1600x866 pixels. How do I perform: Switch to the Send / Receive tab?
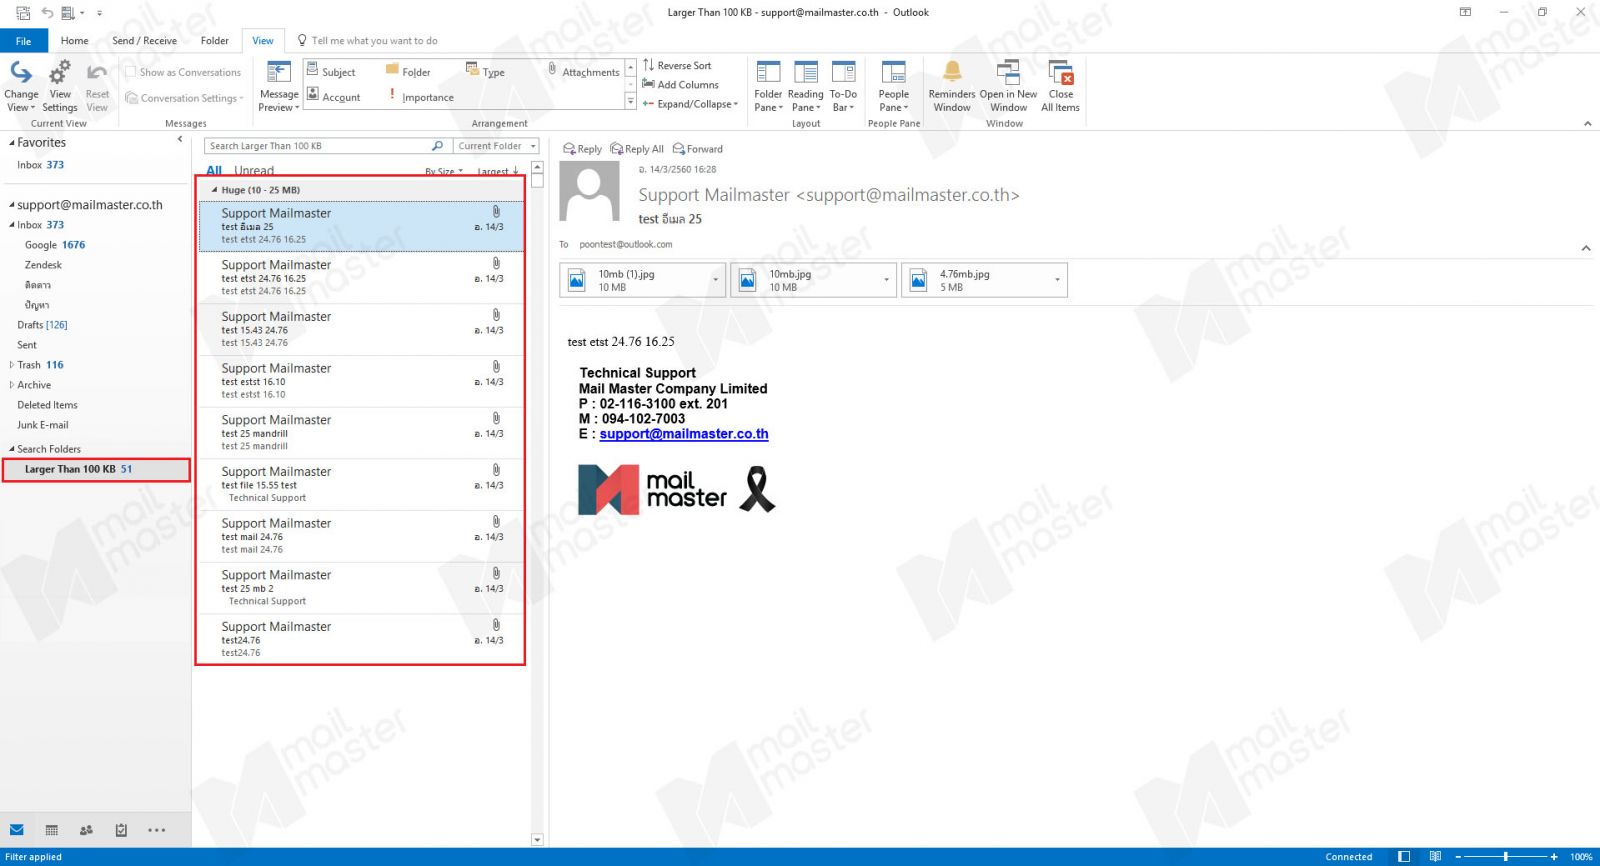click(144, 41)
